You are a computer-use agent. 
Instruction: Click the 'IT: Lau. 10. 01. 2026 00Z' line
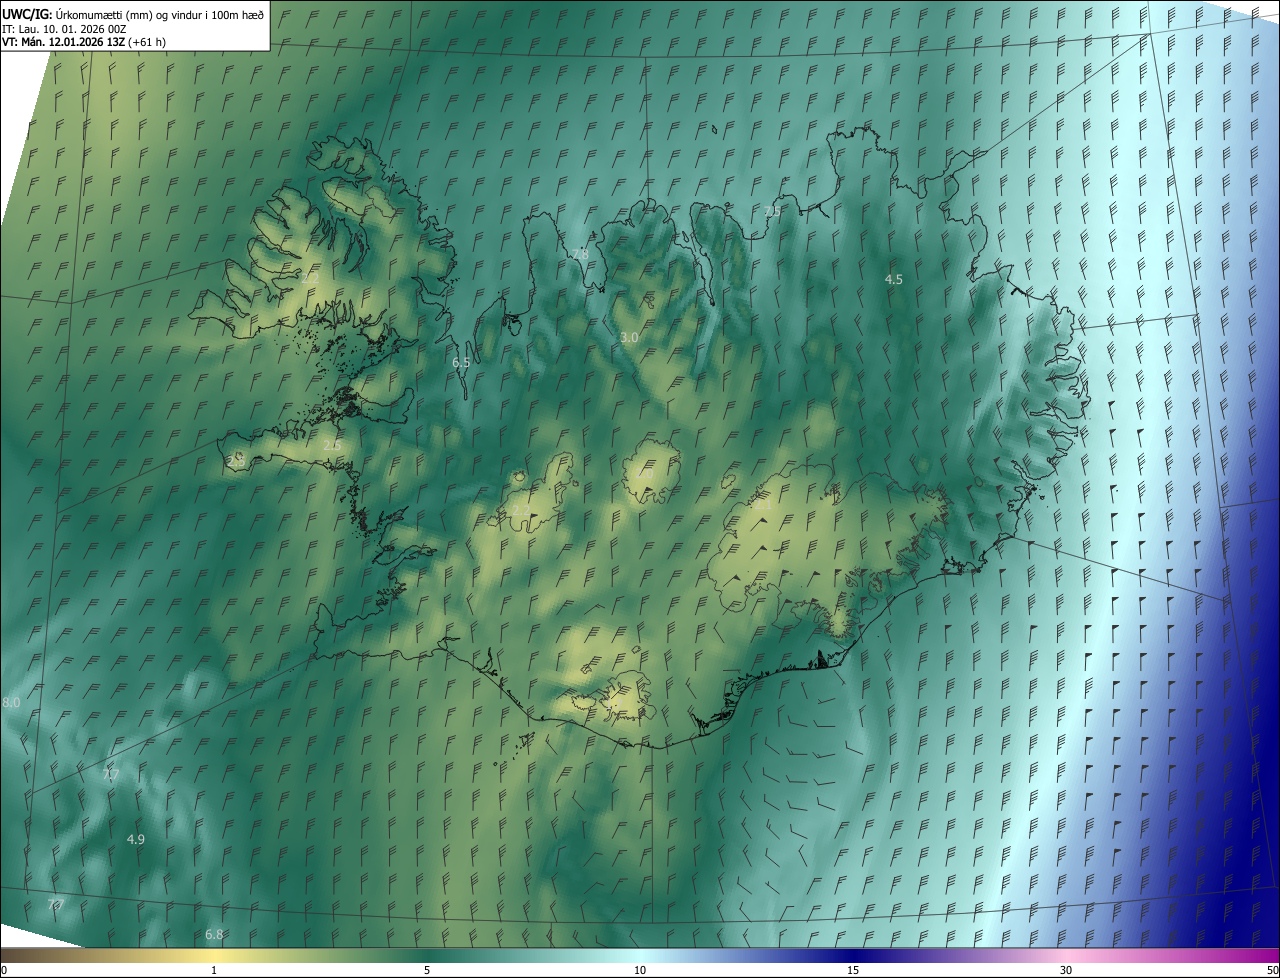[x=64, y=29]
